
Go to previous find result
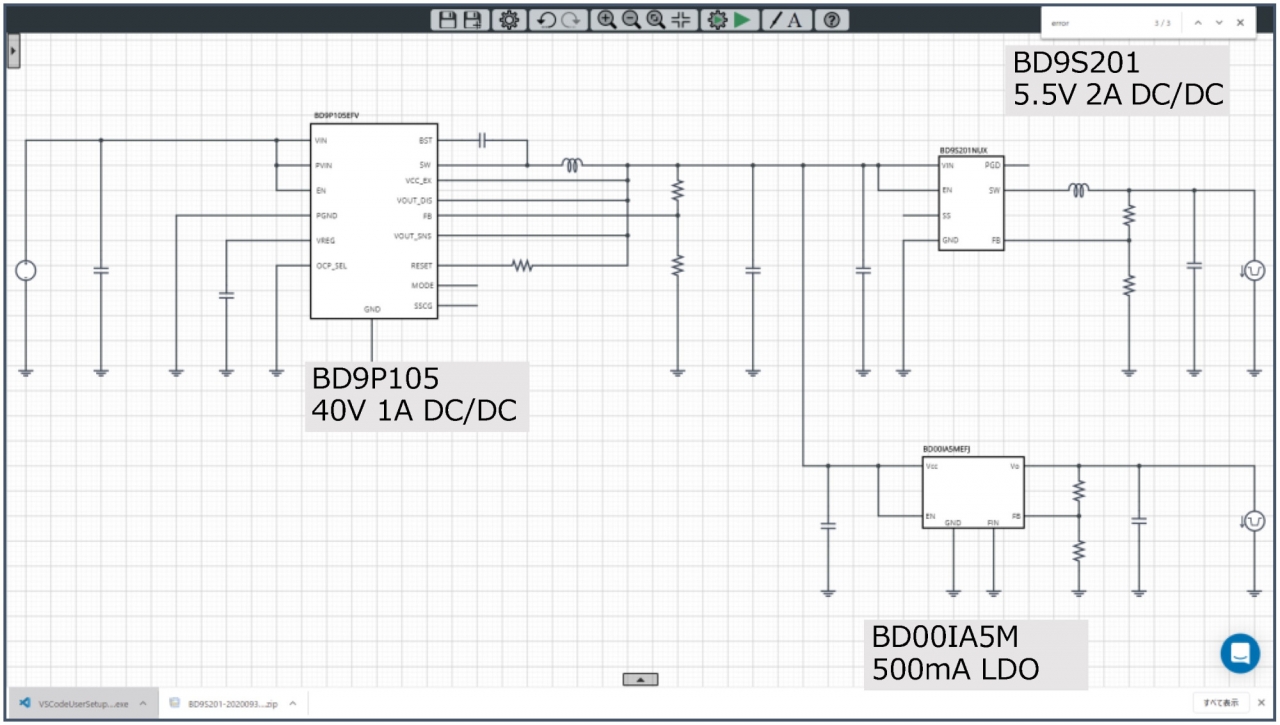1197,22
